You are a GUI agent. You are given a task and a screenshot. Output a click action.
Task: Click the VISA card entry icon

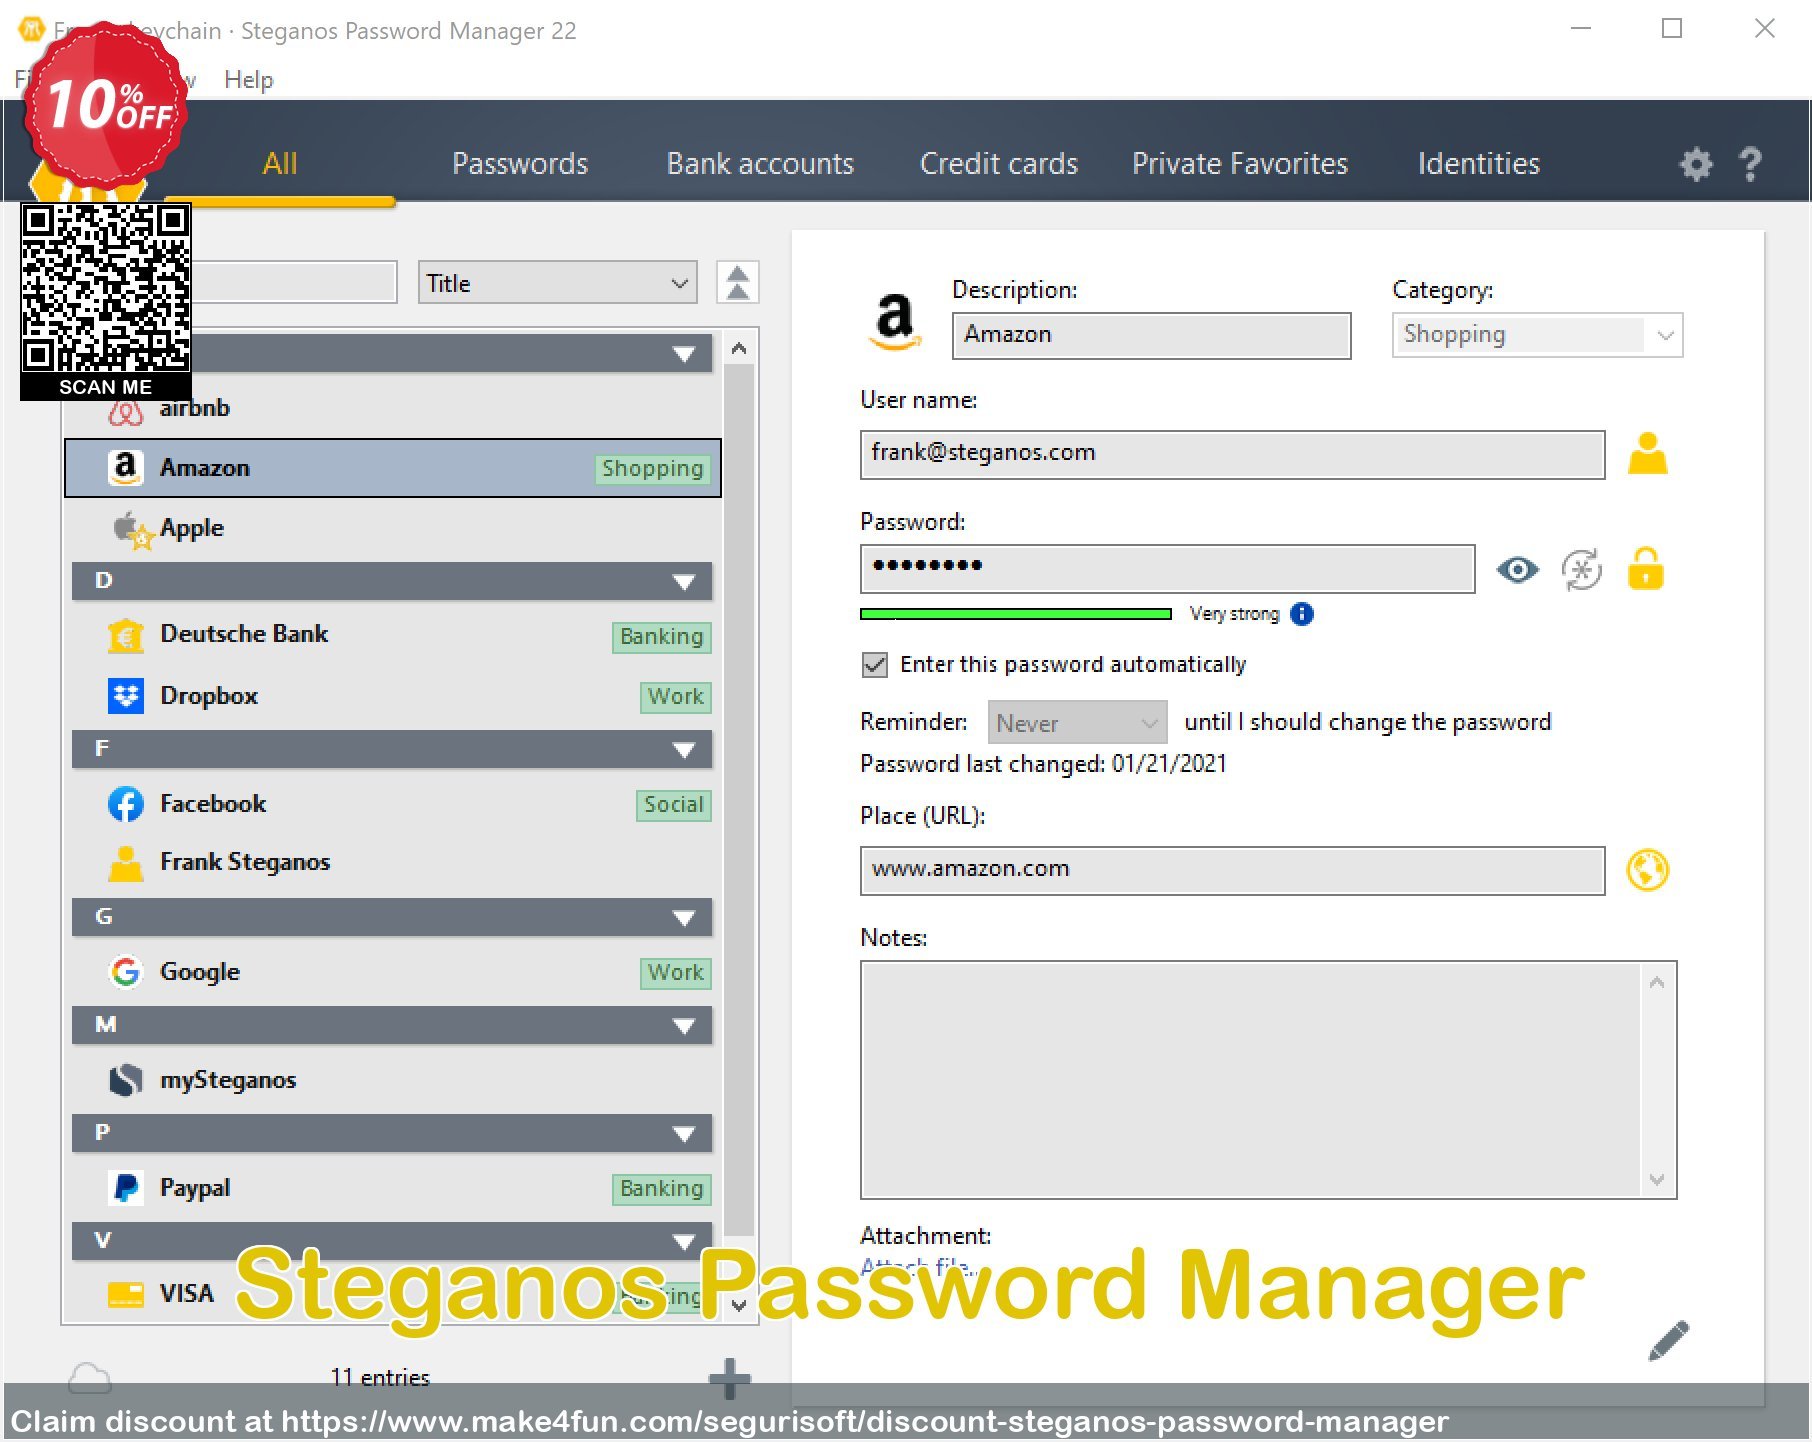click(125, 1294)
